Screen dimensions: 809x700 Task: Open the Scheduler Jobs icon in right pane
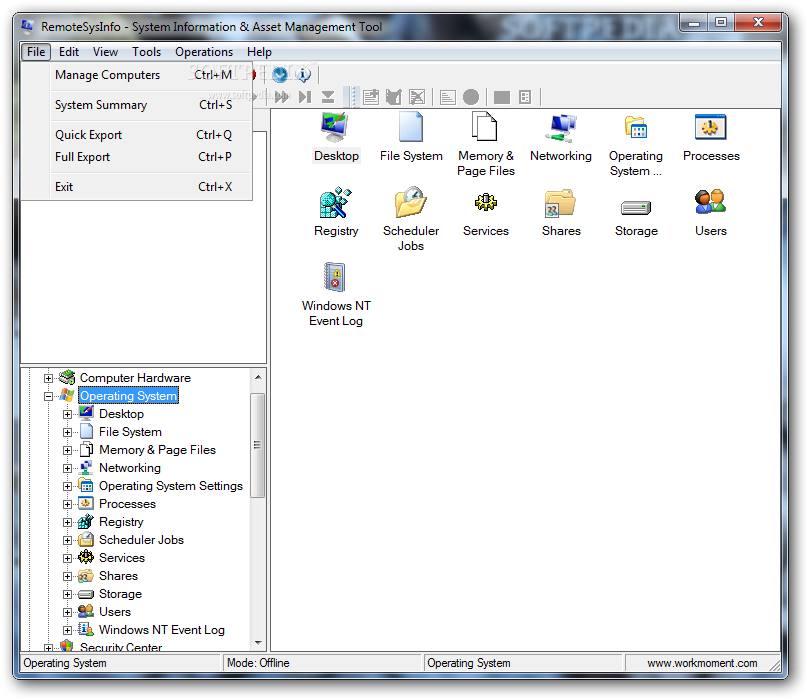coord(411,203)
